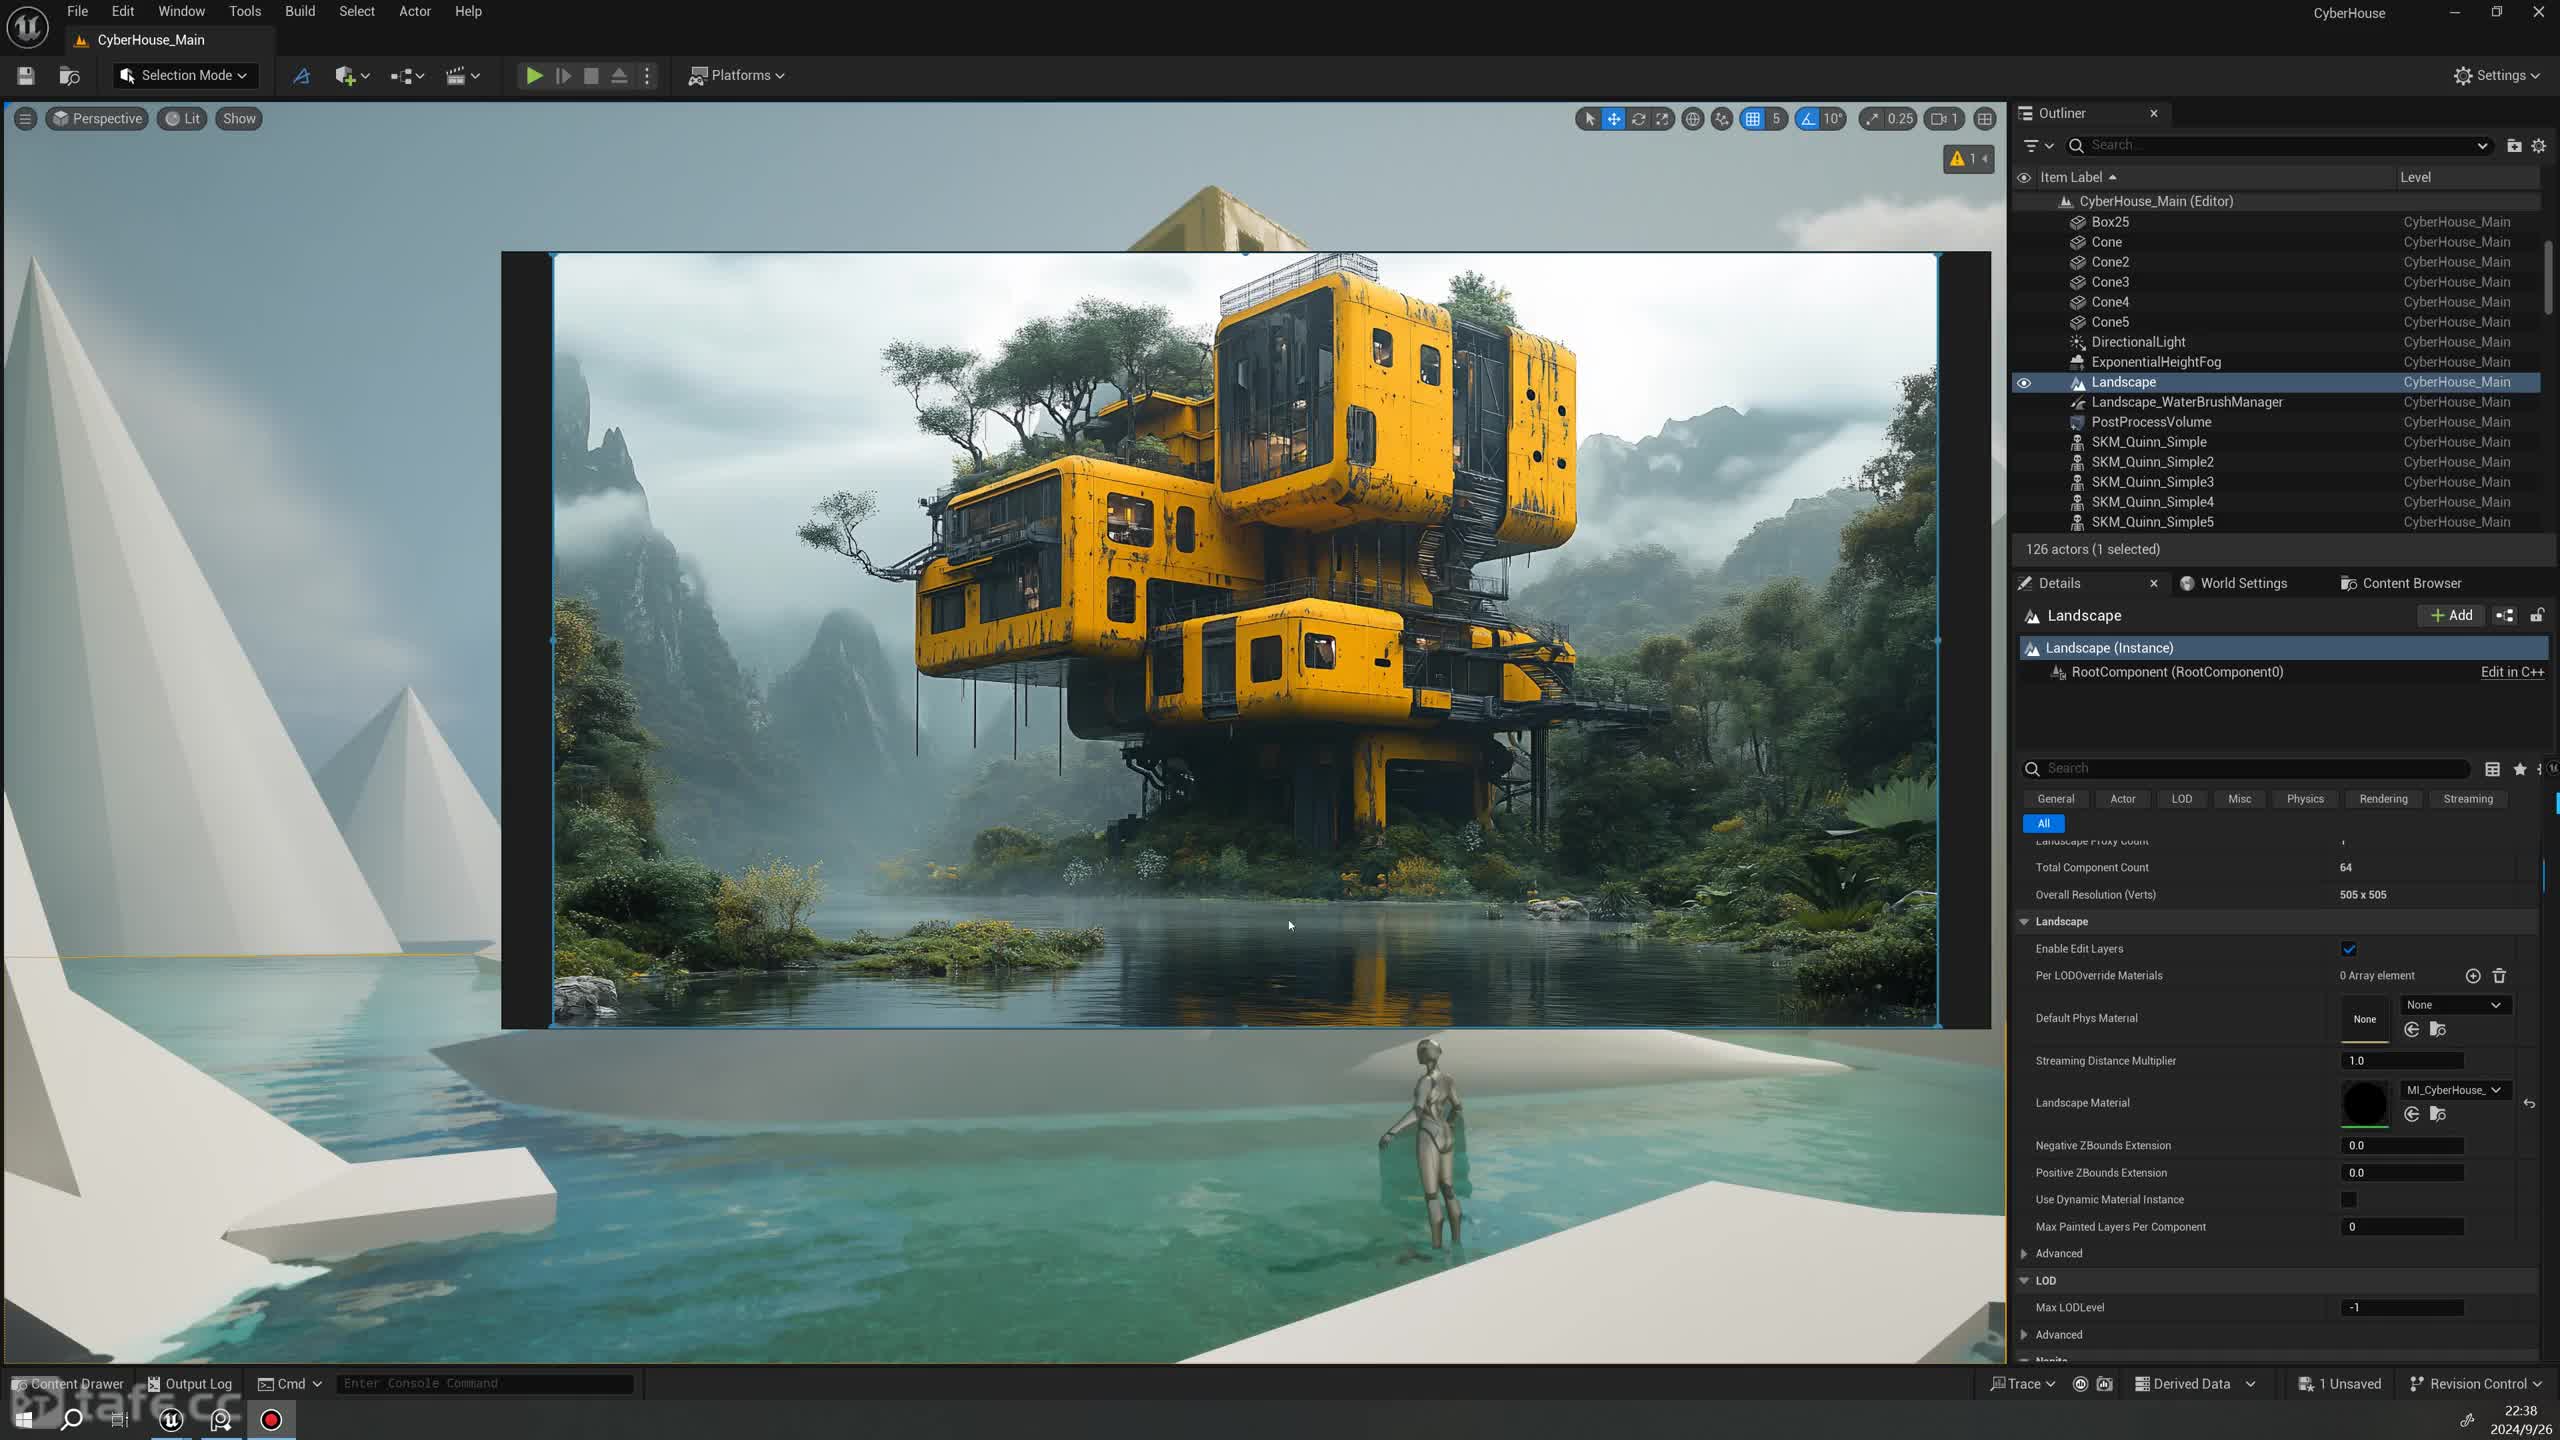The width and height of the screenshot is (2560, 1440).
Task: Open the Blueprints toolbar button
Action: coord(407,75)
